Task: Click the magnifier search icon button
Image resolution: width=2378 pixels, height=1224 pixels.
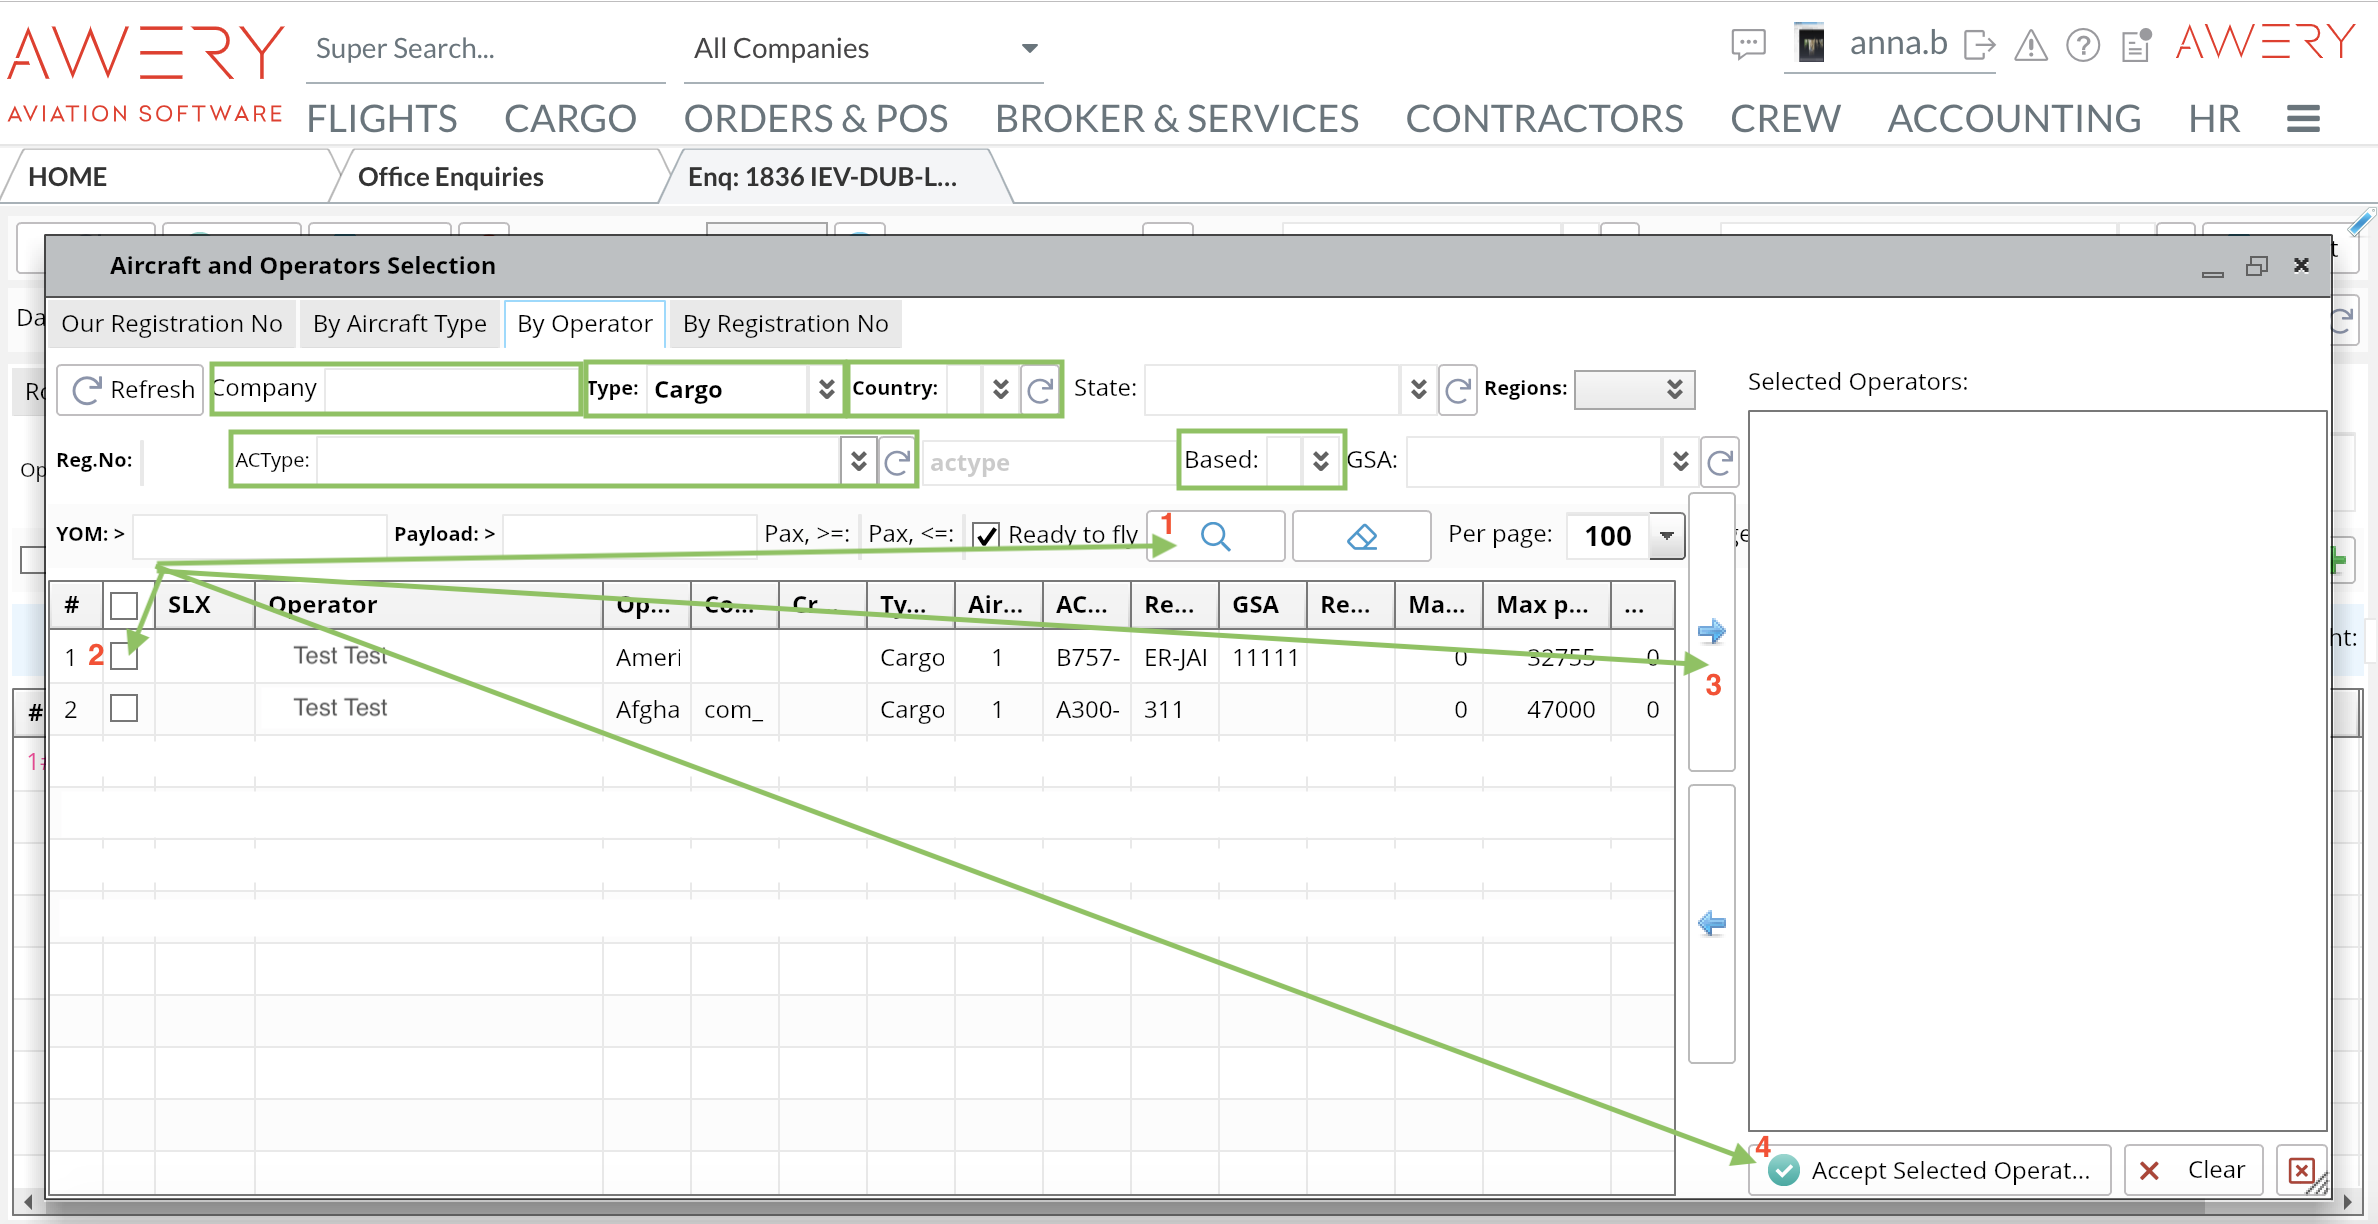Action: click(1215, 536)
